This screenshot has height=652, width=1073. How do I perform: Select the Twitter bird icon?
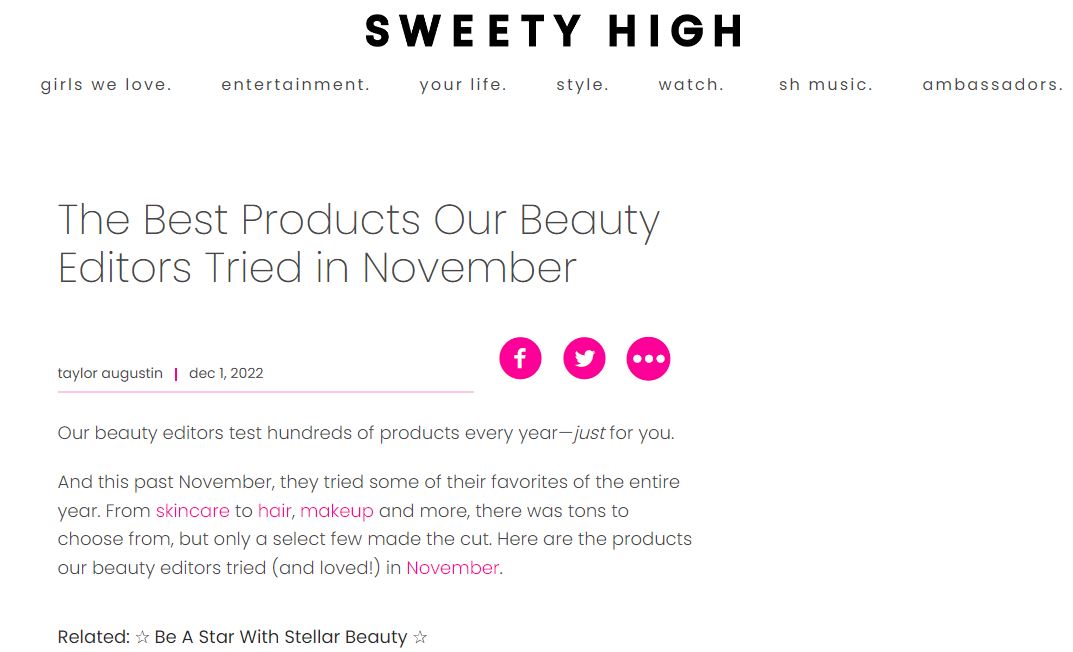tap(584, 358)
